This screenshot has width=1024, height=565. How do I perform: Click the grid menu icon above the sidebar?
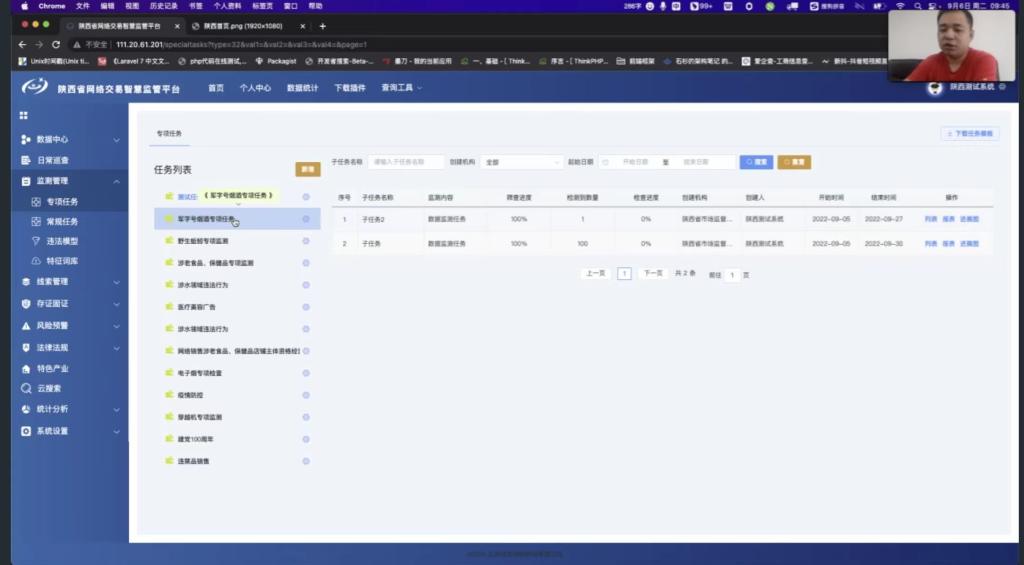(24, 116)
